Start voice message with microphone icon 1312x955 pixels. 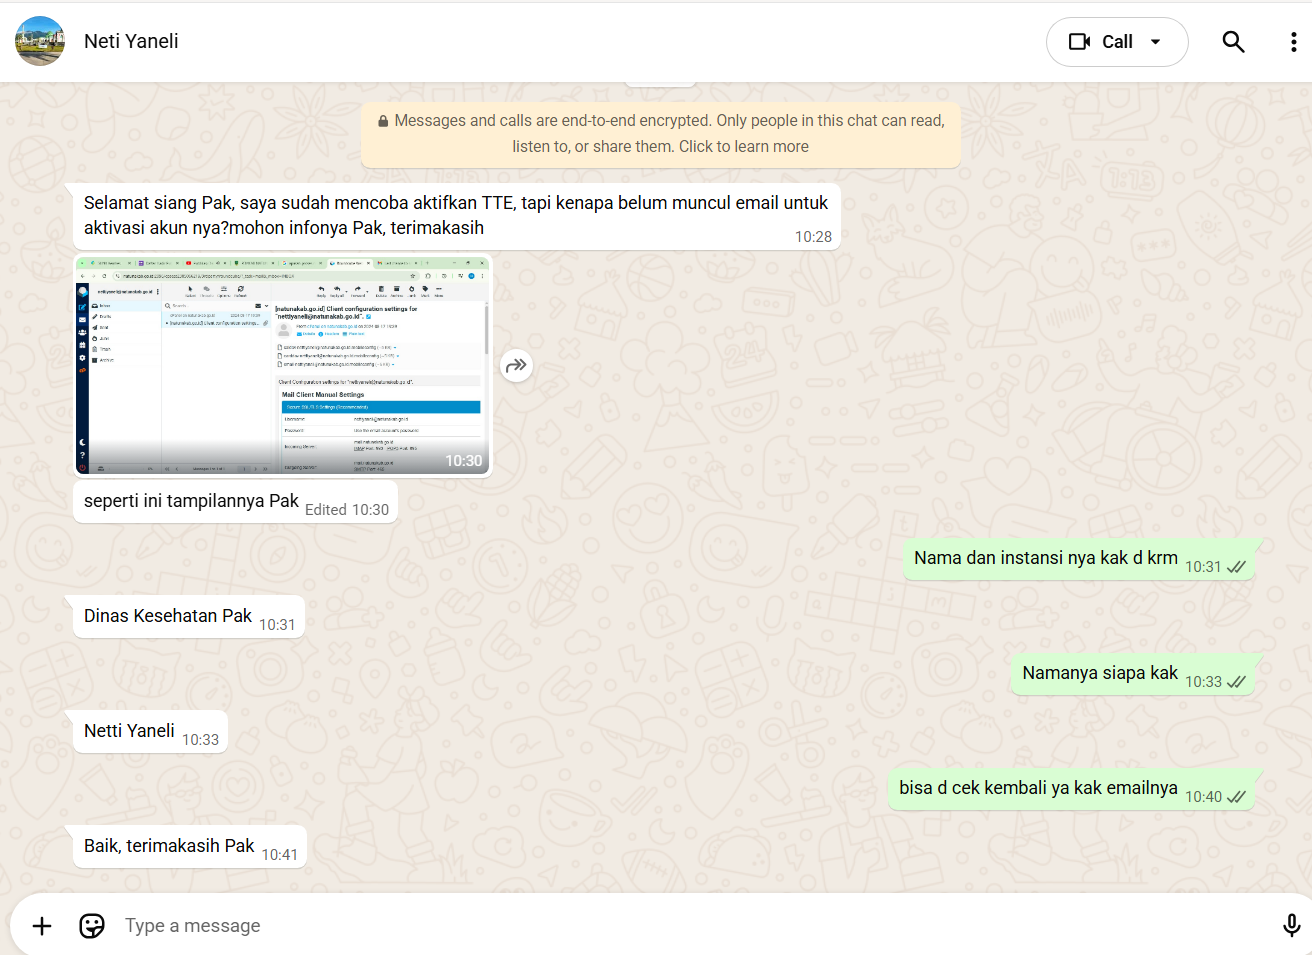pos(1291,926)
